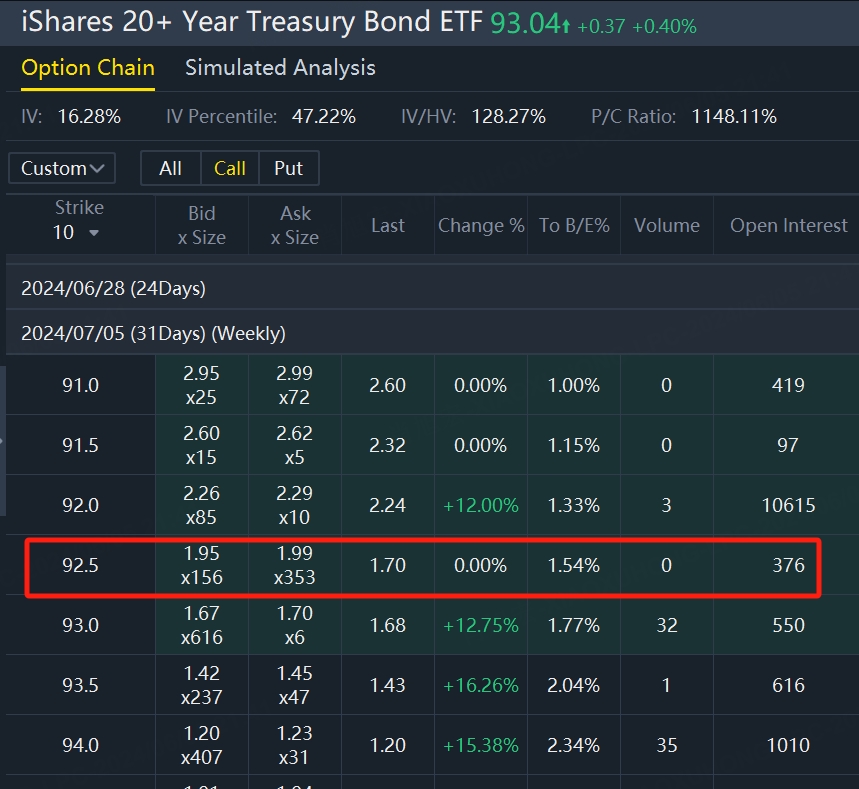Expand the 2024/06/28 expiration row
The height and width of the screenshot is (789, 859).
pos(113,288)
